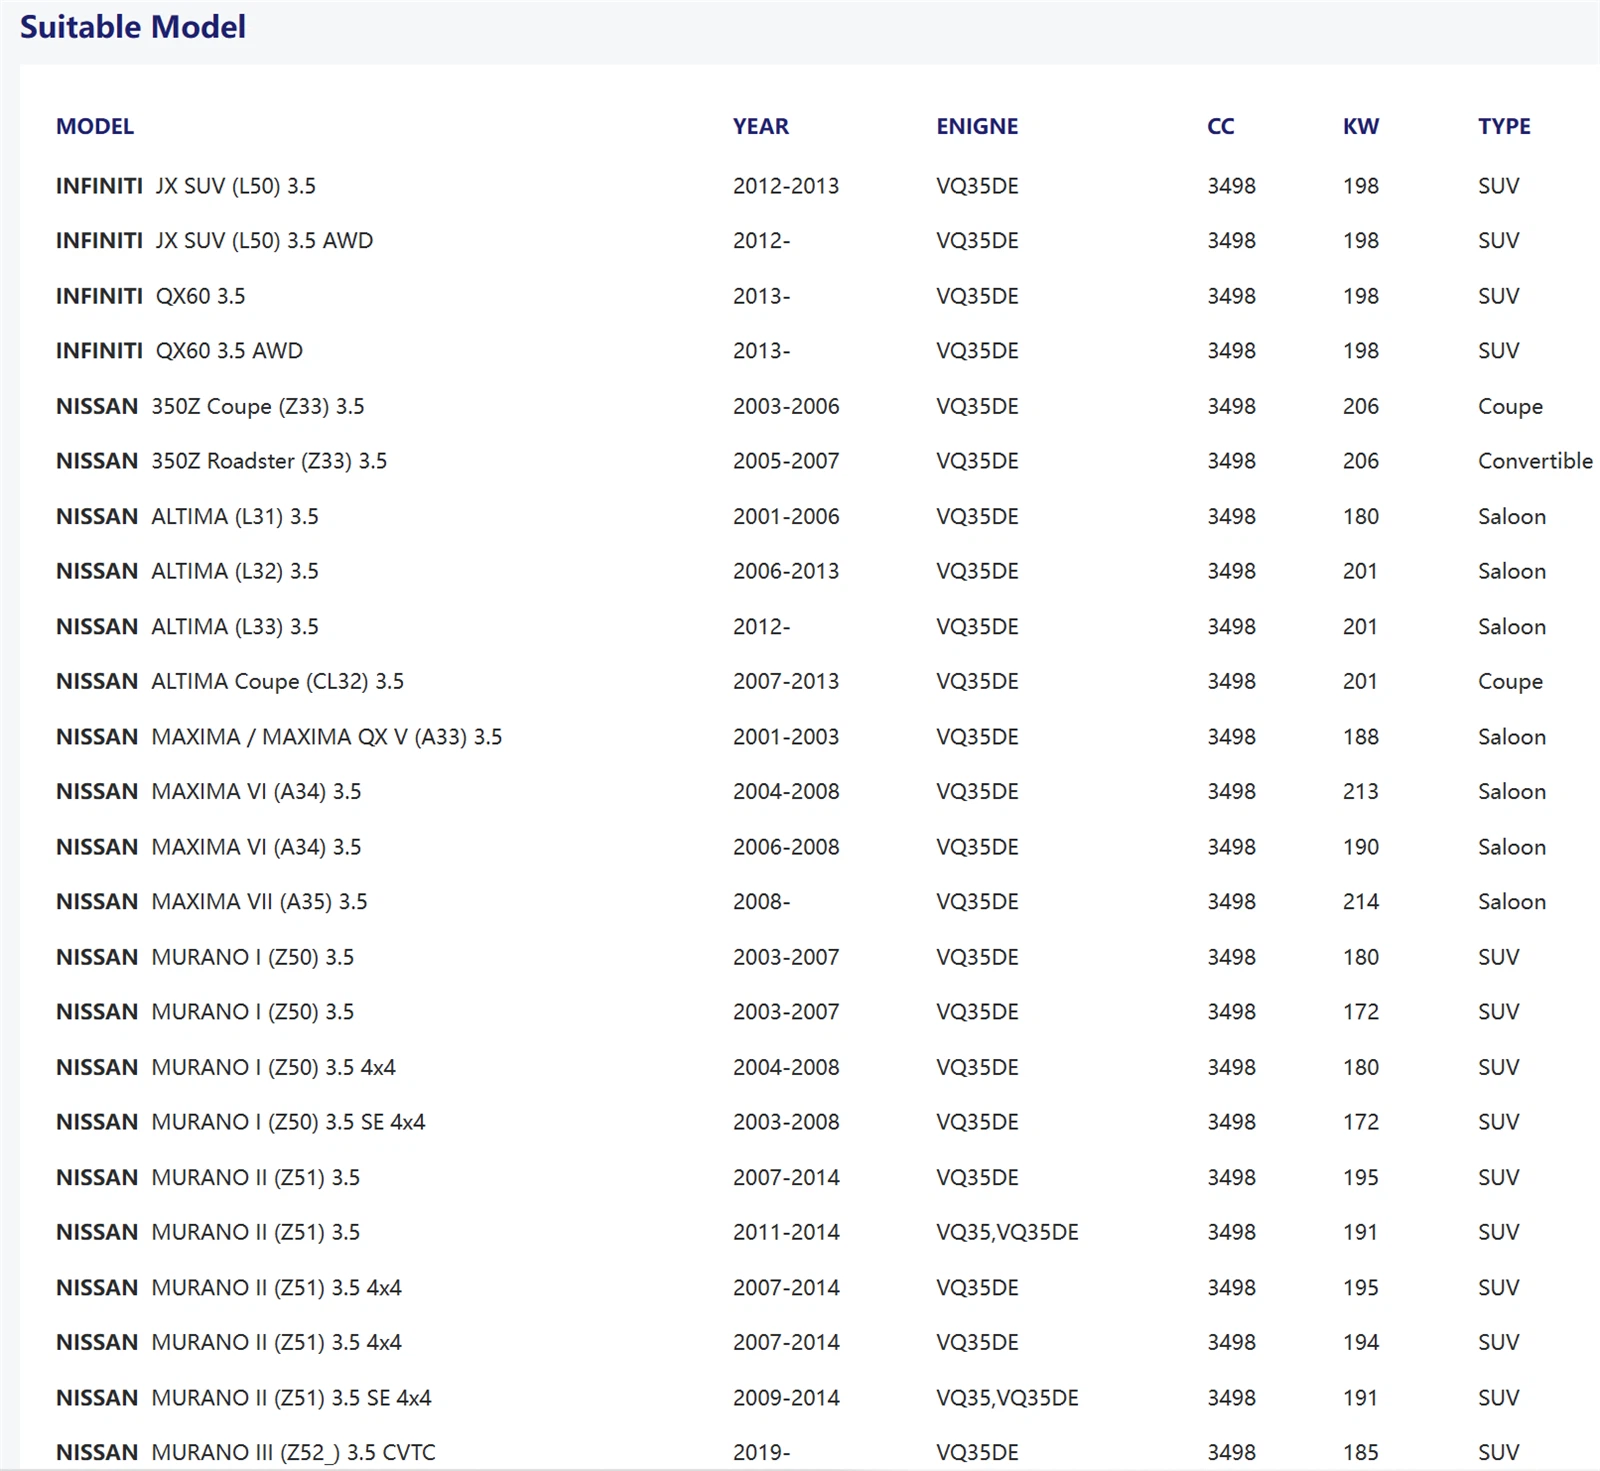Click the year 2006-2013 cell

click(786, 571)
